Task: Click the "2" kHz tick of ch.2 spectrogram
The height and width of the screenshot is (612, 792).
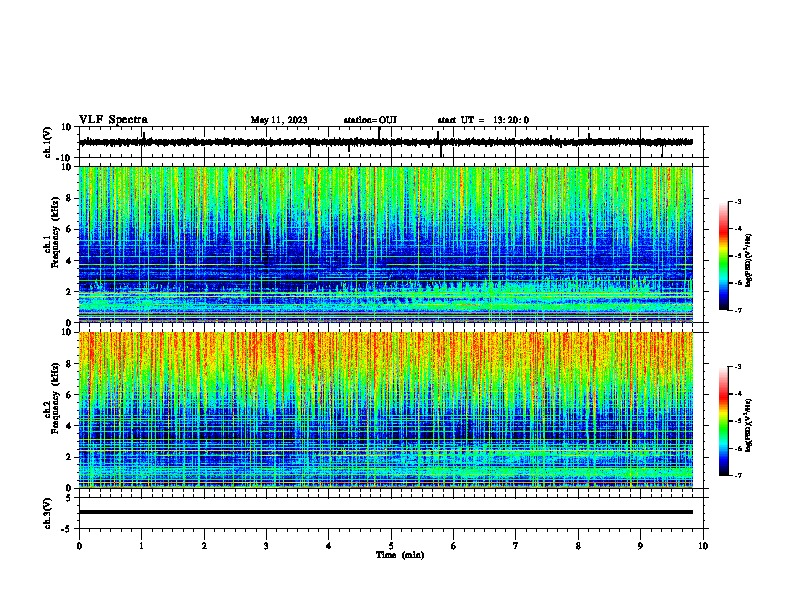Action: click(x=69, y=457)
